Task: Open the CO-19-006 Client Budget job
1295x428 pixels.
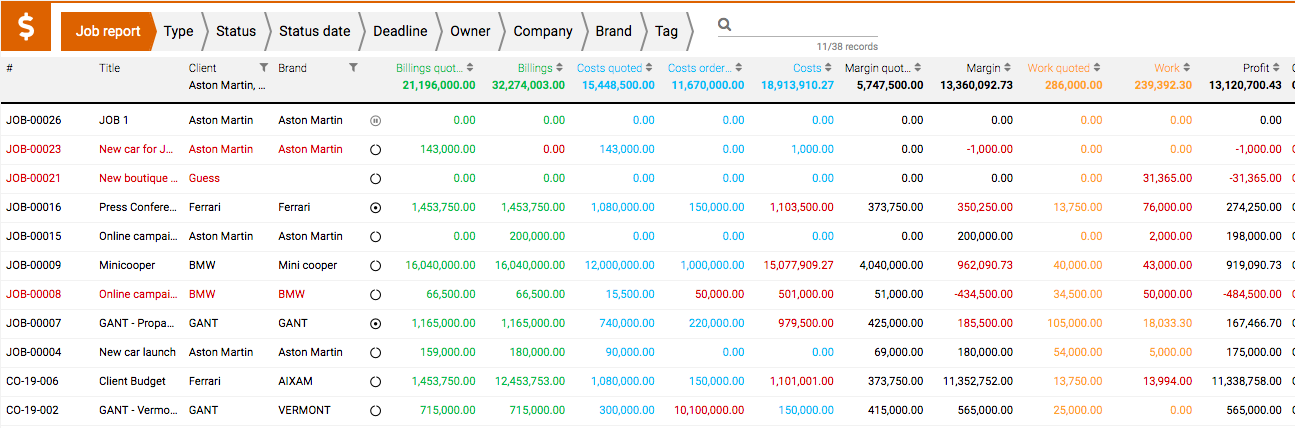Action: coord(647,381)
